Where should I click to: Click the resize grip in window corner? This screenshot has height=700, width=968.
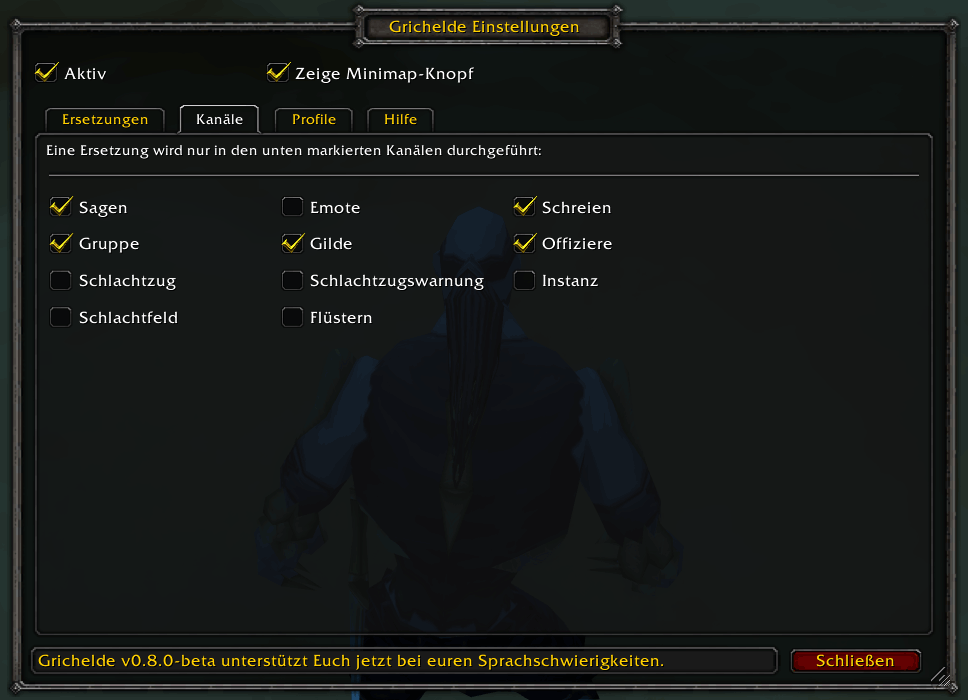click(941, 677)
